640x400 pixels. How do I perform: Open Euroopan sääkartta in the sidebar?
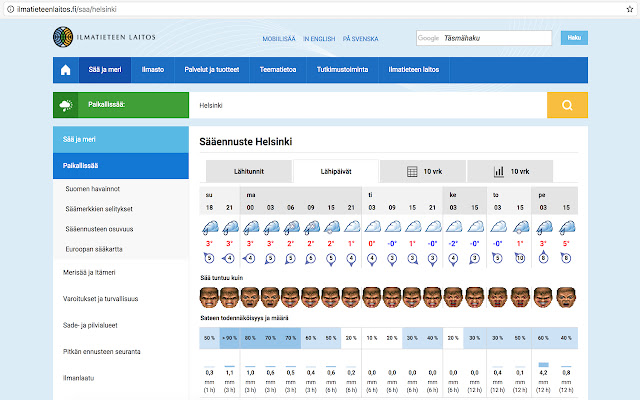[x=94, y=249]
